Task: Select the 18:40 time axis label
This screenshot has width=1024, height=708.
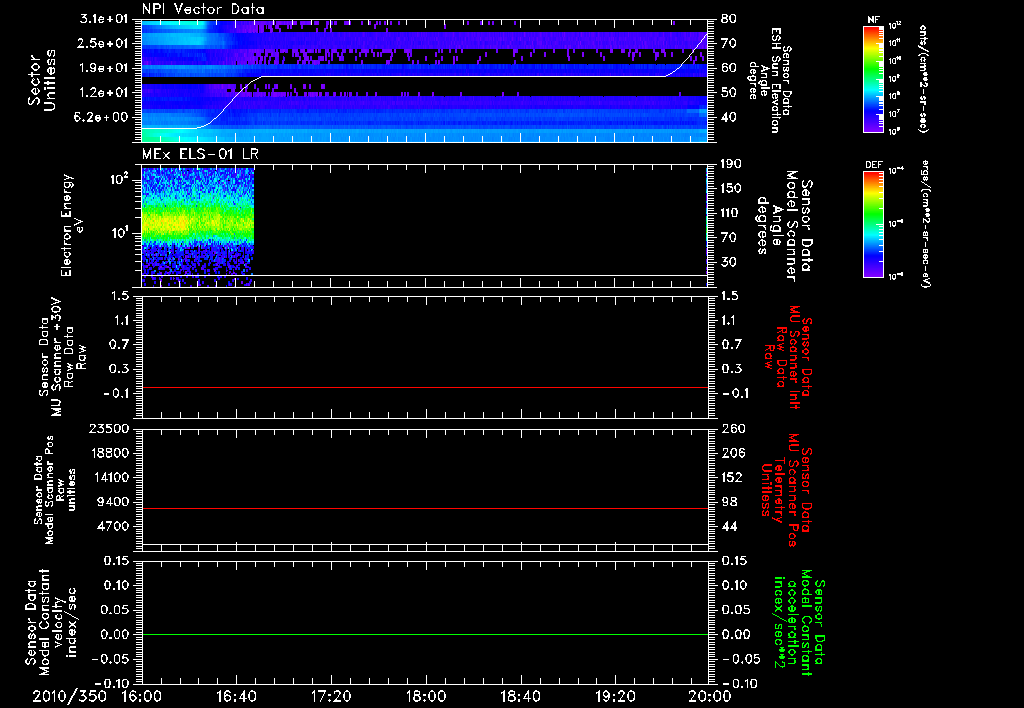Action: point(520,696)
